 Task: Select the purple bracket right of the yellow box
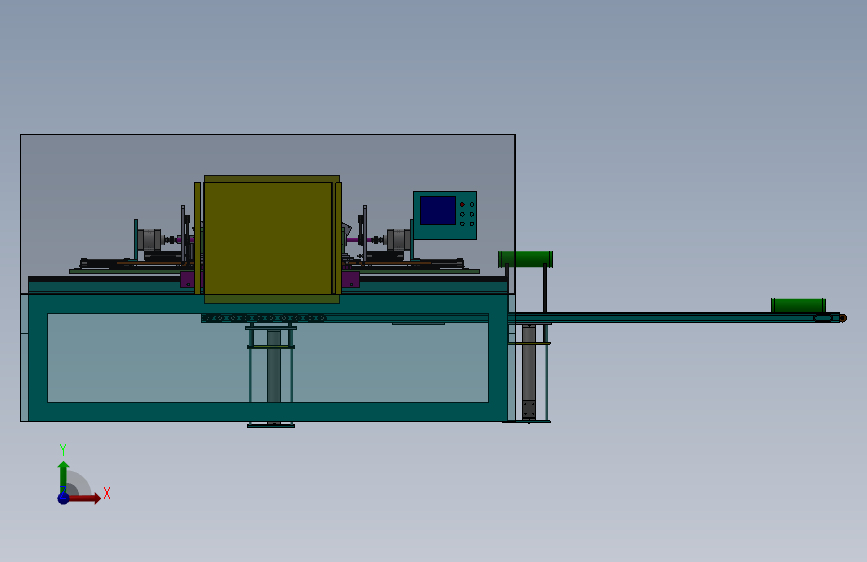351,279
